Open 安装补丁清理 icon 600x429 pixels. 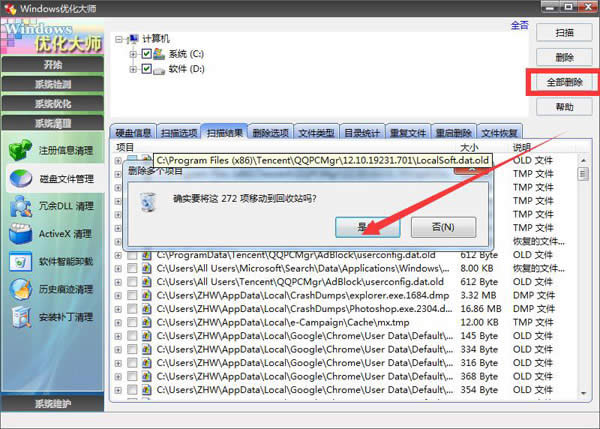[x=20, y=317]
